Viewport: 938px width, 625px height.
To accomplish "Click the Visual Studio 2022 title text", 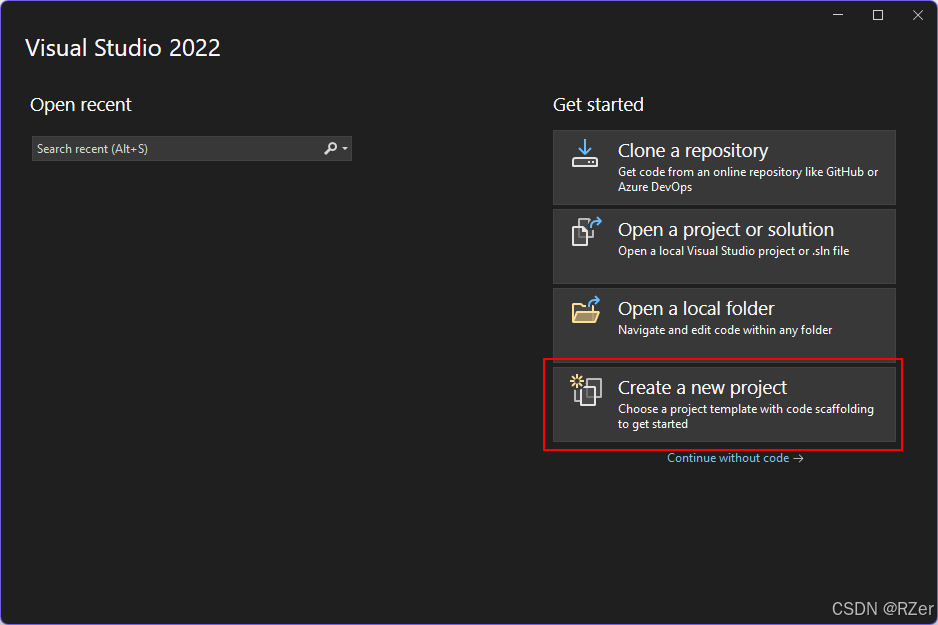I will coord(122,48).
